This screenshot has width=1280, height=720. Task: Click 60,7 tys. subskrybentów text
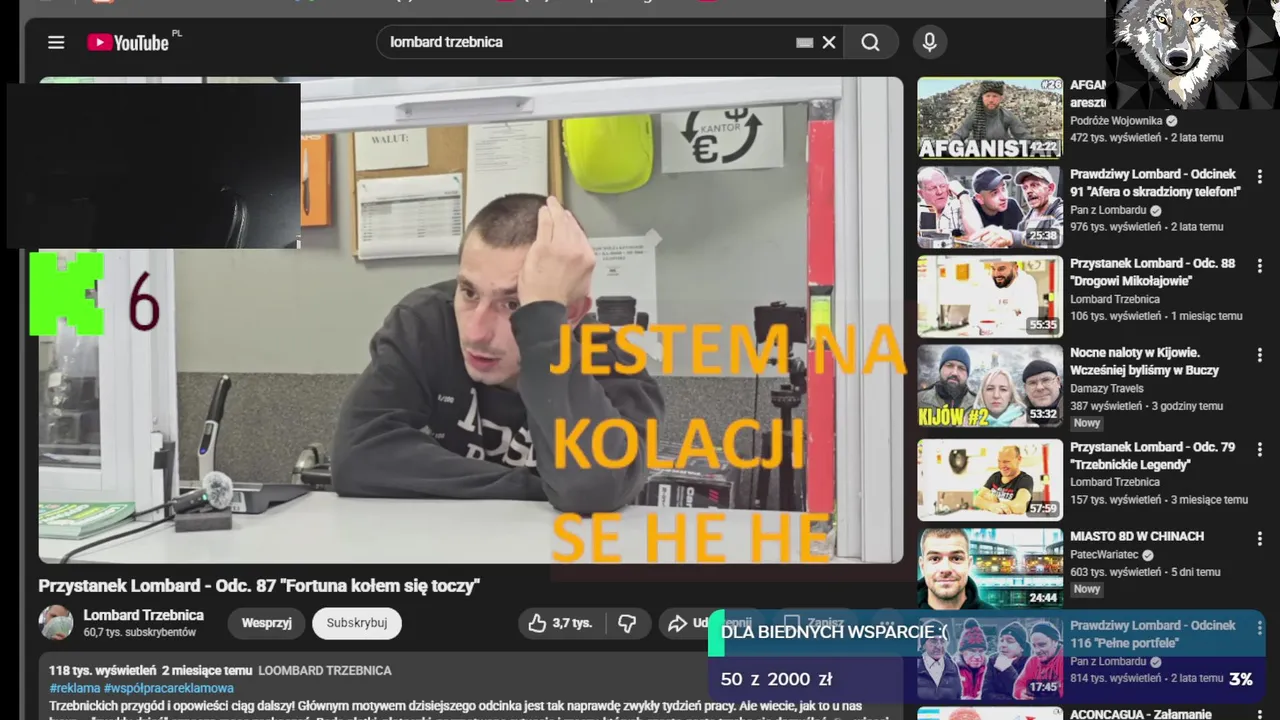click(x=140, y=633)
